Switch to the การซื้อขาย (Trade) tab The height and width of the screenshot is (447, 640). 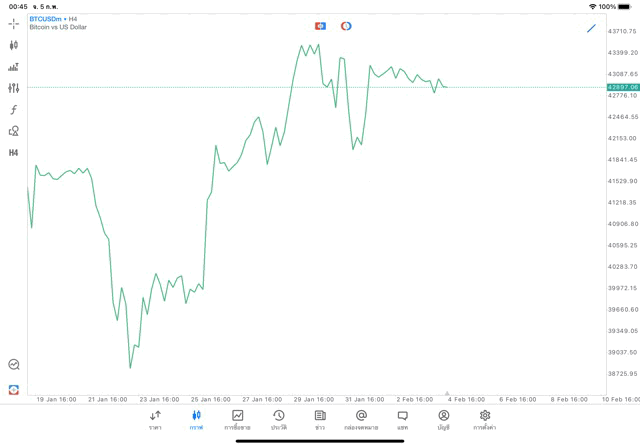[x=238, y=420]
